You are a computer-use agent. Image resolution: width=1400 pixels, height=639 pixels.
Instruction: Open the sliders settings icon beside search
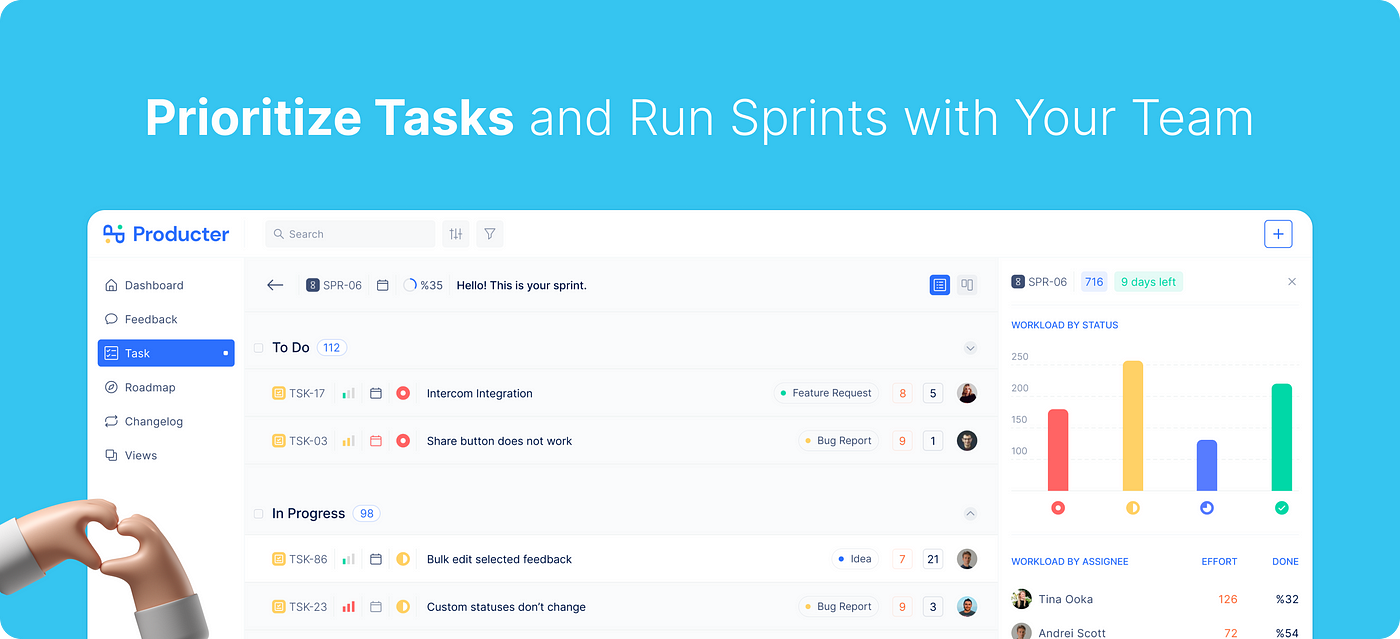tap(455, 234)
